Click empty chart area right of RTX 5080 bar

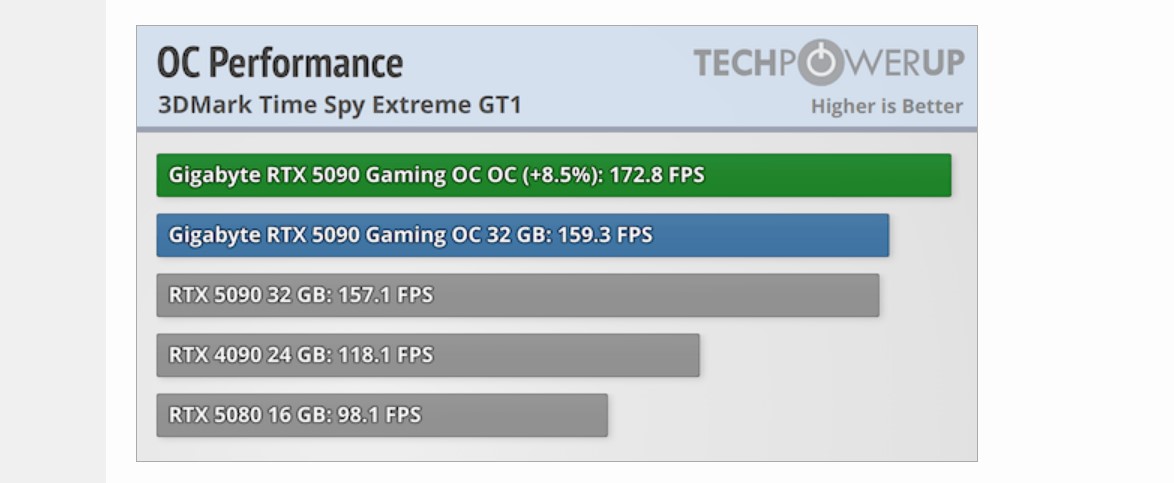click(790, 415)
